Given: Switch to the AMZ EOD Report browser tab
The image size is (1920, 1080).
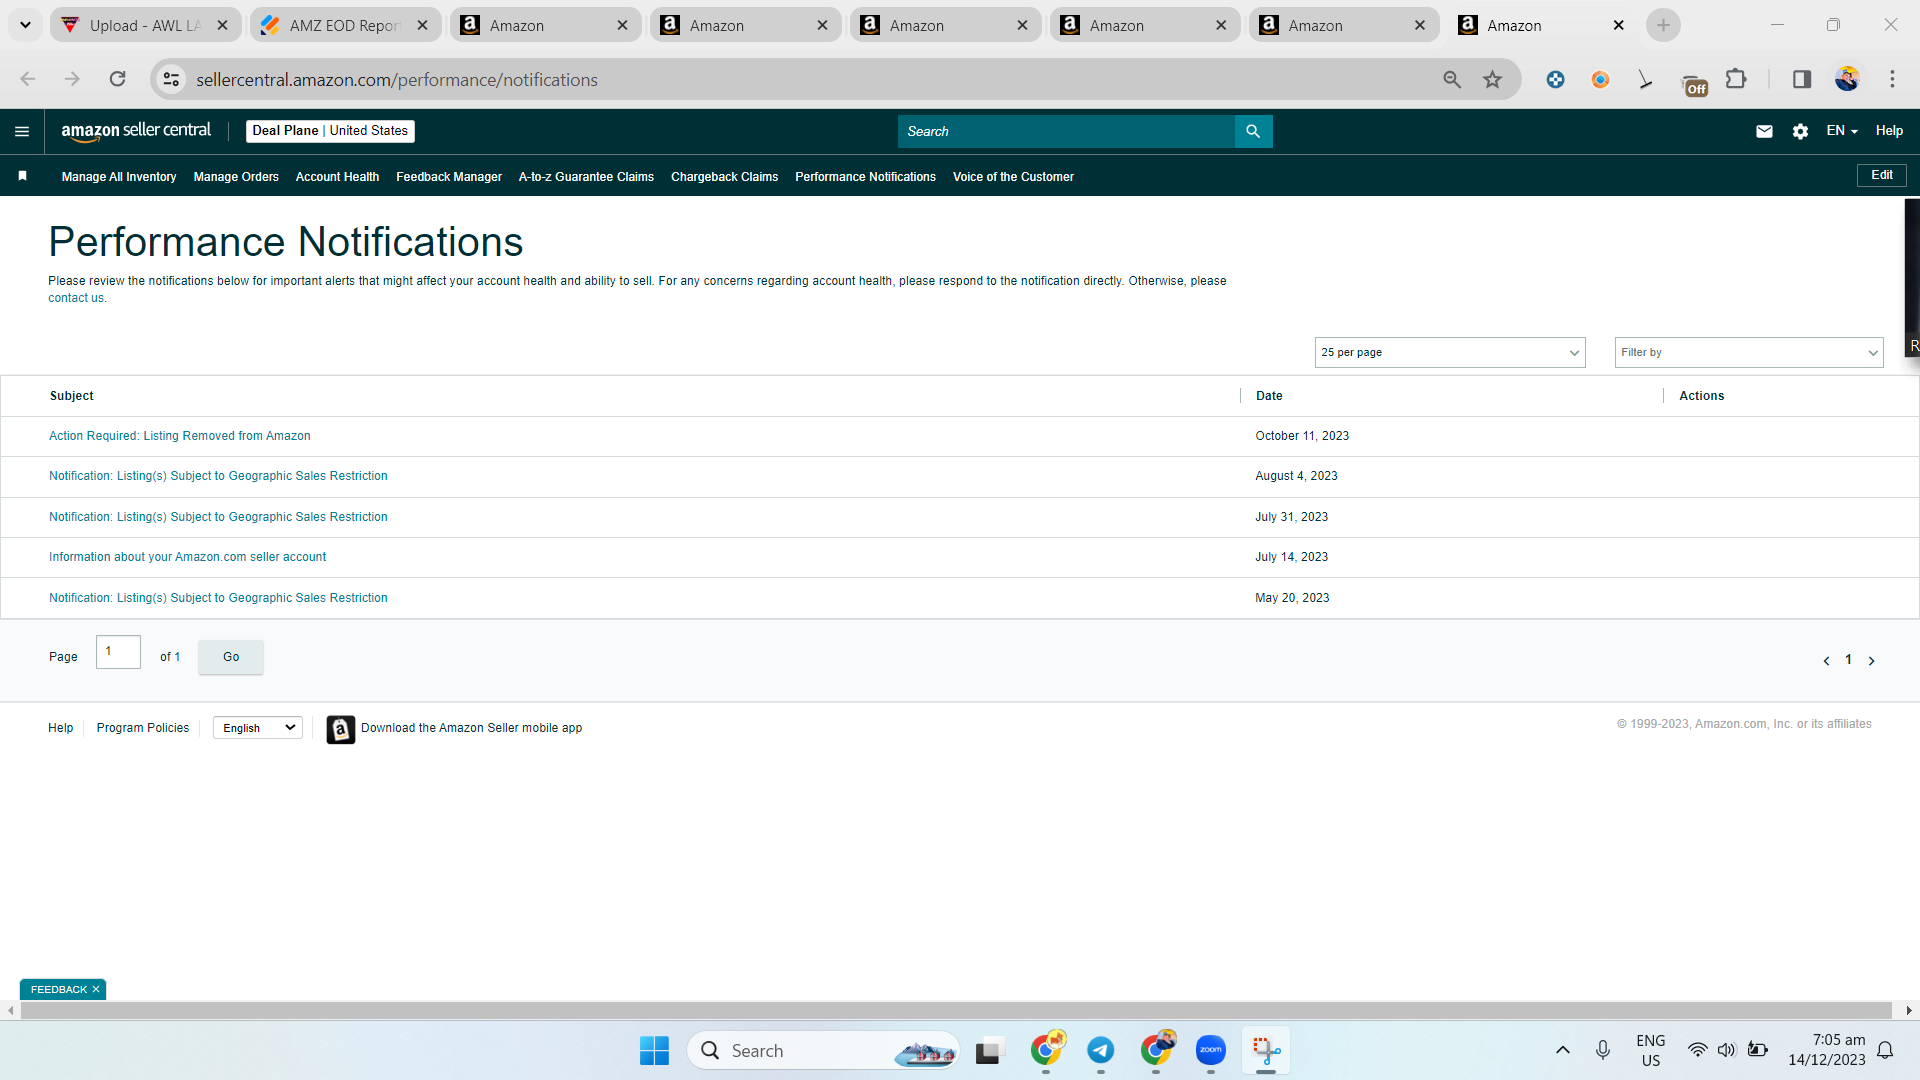Looking at the screenshot, I should pos(345,25).
